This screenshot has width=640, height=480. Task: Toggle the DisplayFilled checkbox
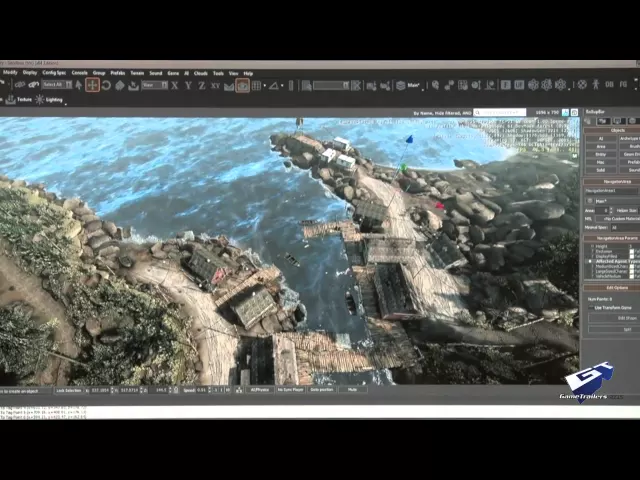(x=632, y=256)
